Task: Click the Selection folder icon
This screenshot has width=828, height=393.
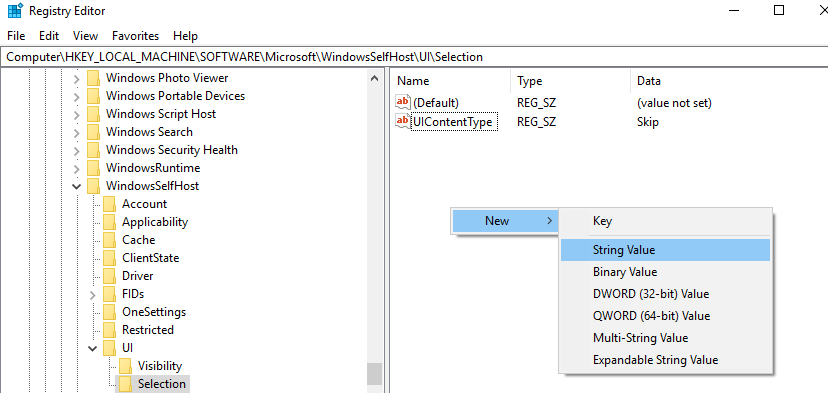Action: click(125, 383)
